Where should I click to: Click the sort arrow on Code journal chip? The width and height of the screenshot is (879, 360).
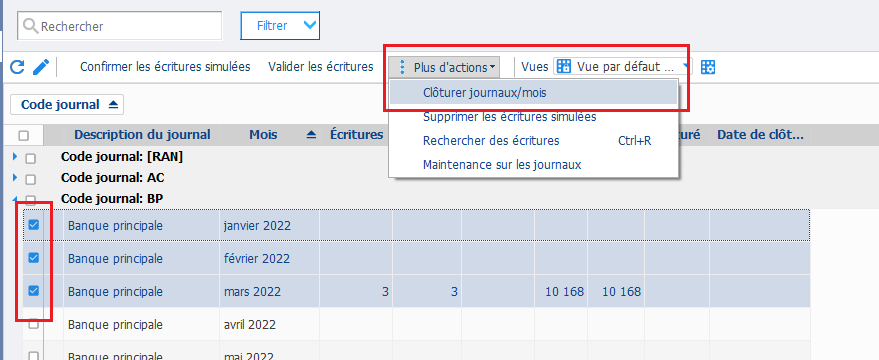113,104
